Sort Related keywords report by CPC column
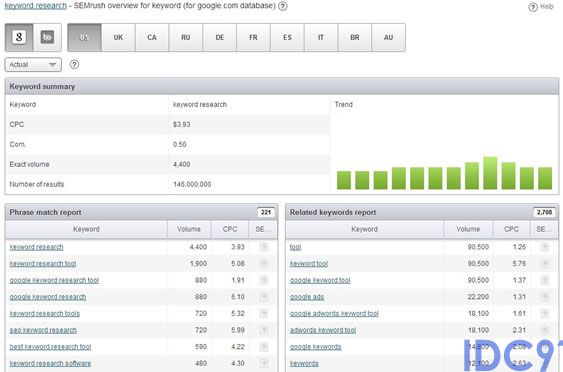 point(511,229)
